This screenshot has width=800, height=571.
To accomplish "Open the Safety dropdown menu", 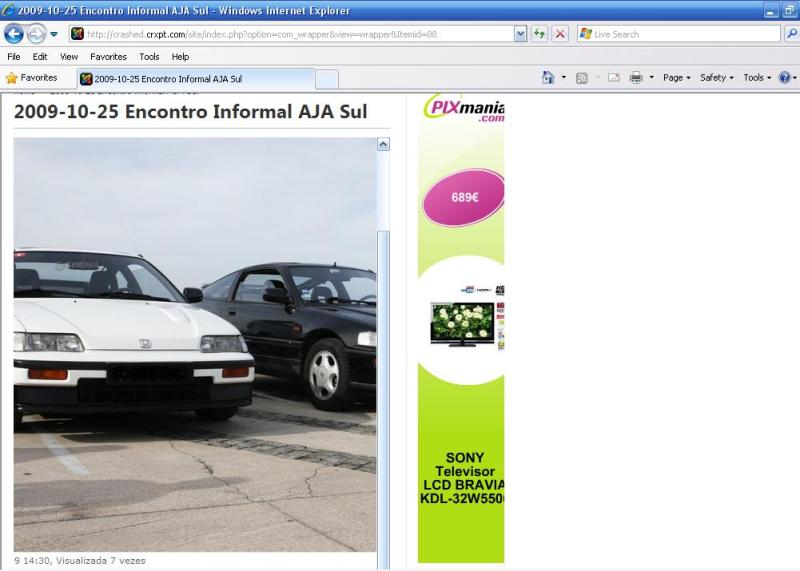I will click(x=716, y=78).
